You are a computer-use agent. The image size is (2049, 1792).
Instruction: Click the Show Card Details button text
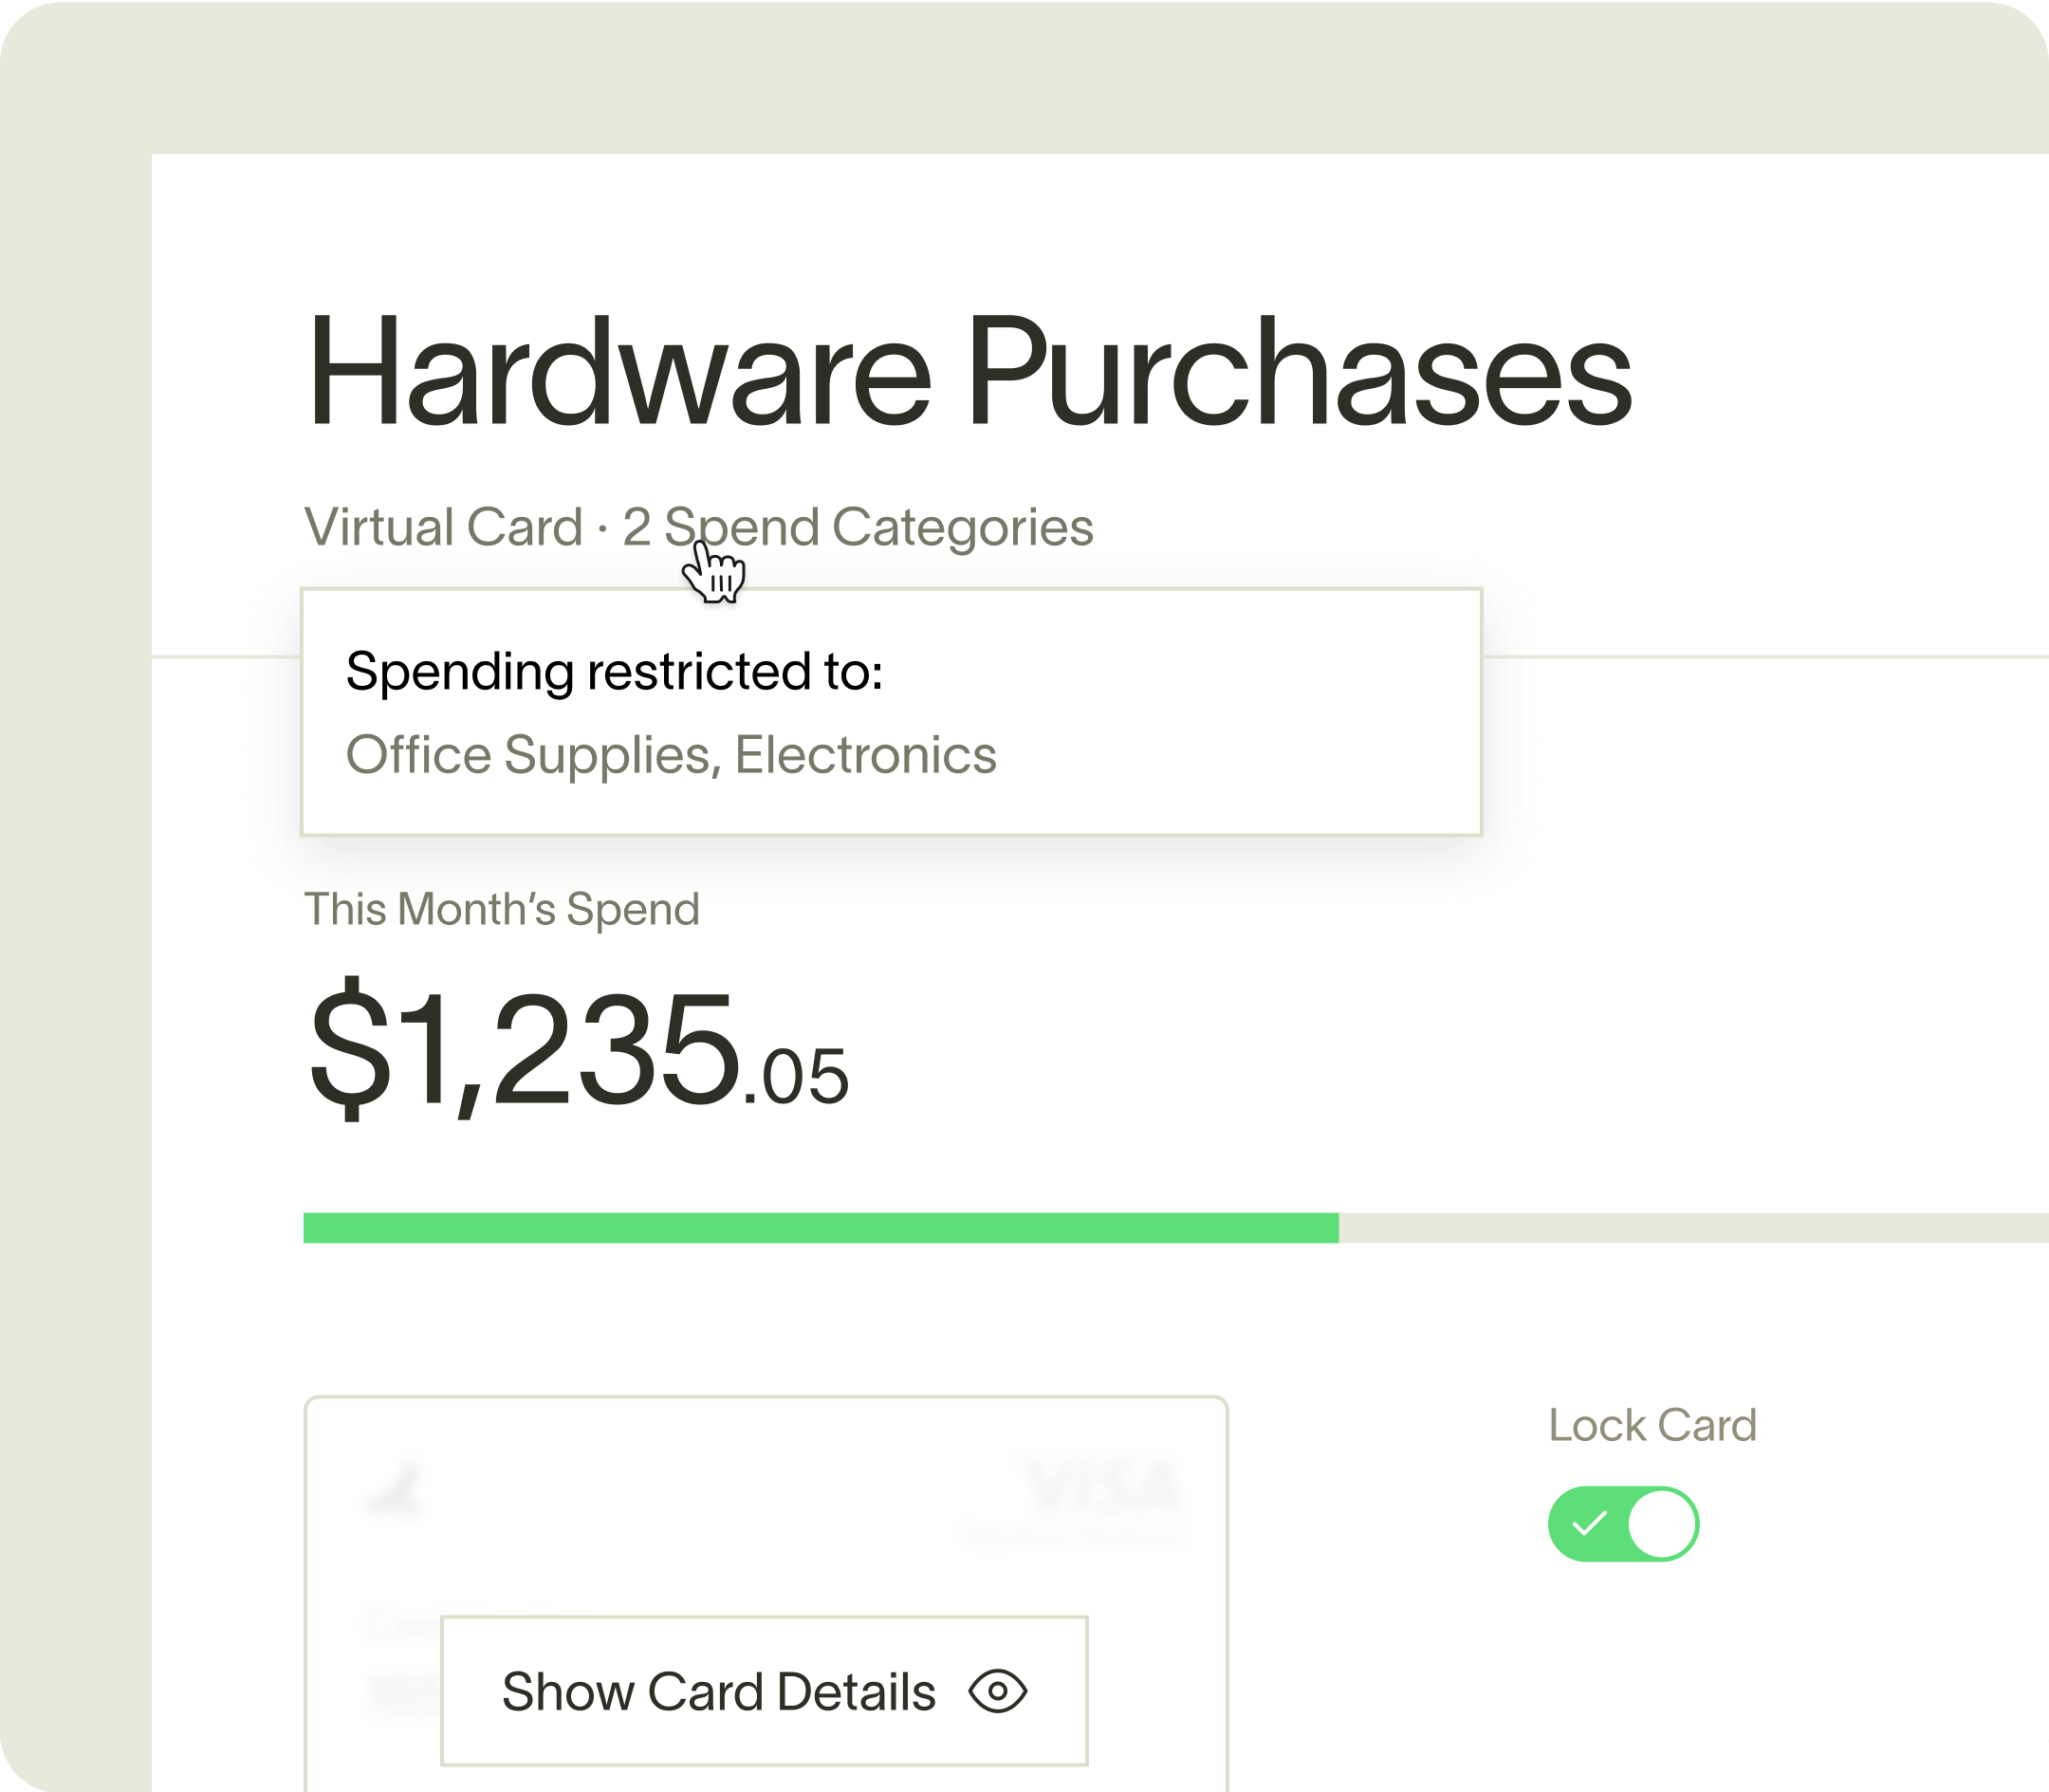[x=718, y=1691]
